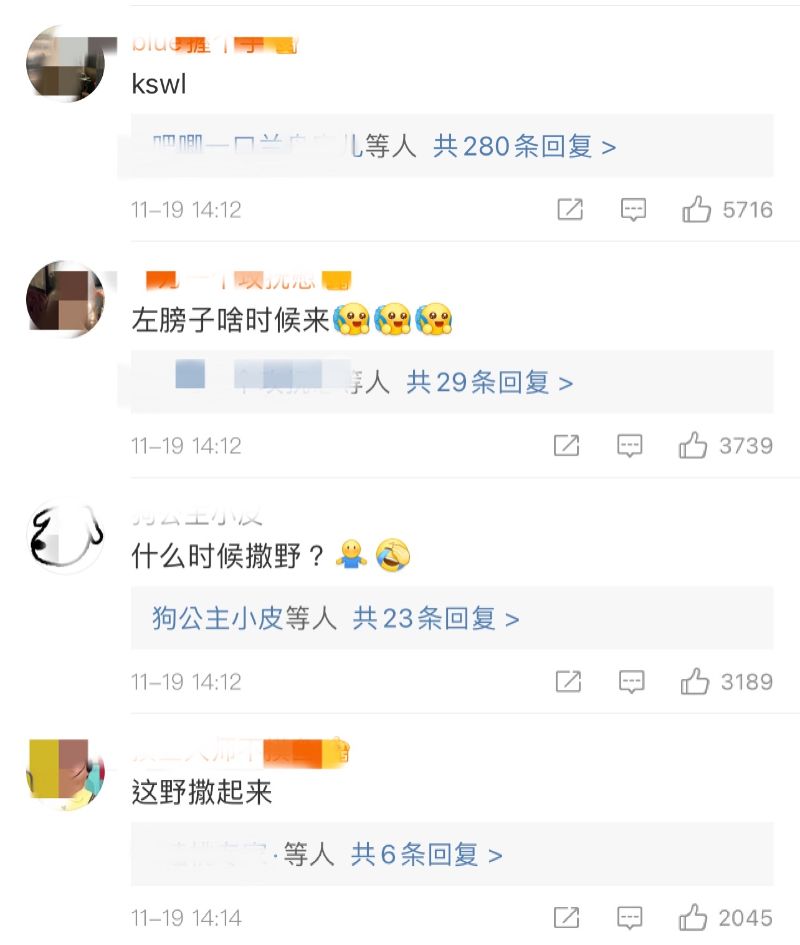Tap the reply icon on the 什么时候撒野 comment
The width and height of the screenshot is (800, 945).
pyautogui.click(x=631, y=682)
